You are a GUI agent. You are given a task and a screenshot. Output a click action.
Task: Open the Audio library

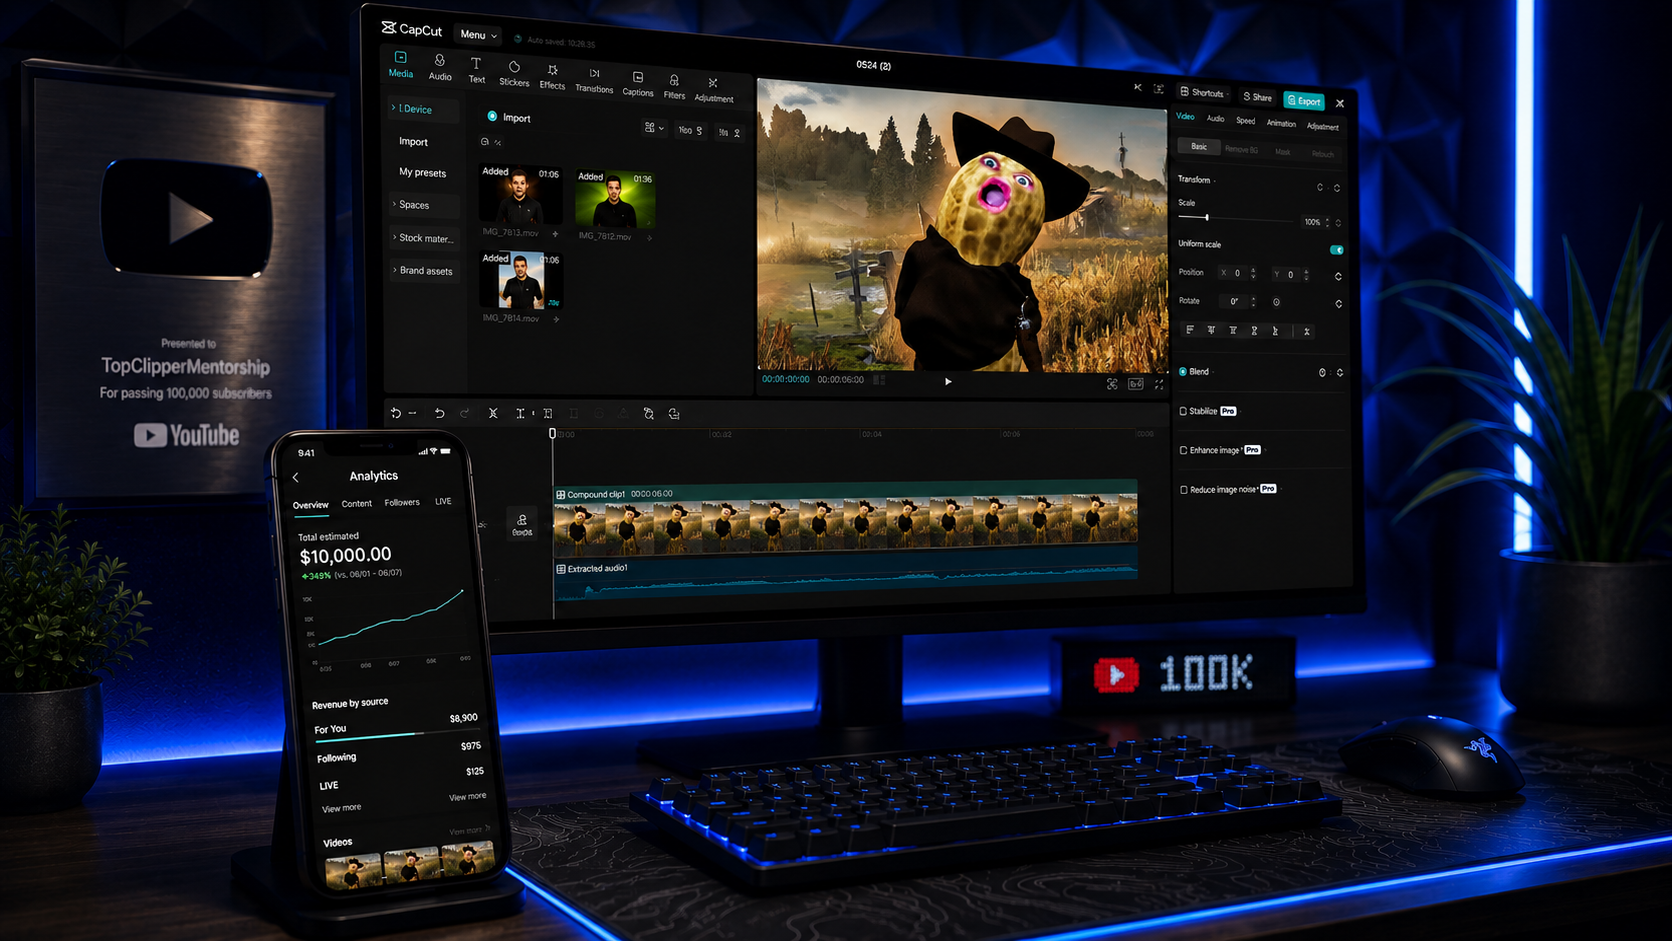[440, 68]
